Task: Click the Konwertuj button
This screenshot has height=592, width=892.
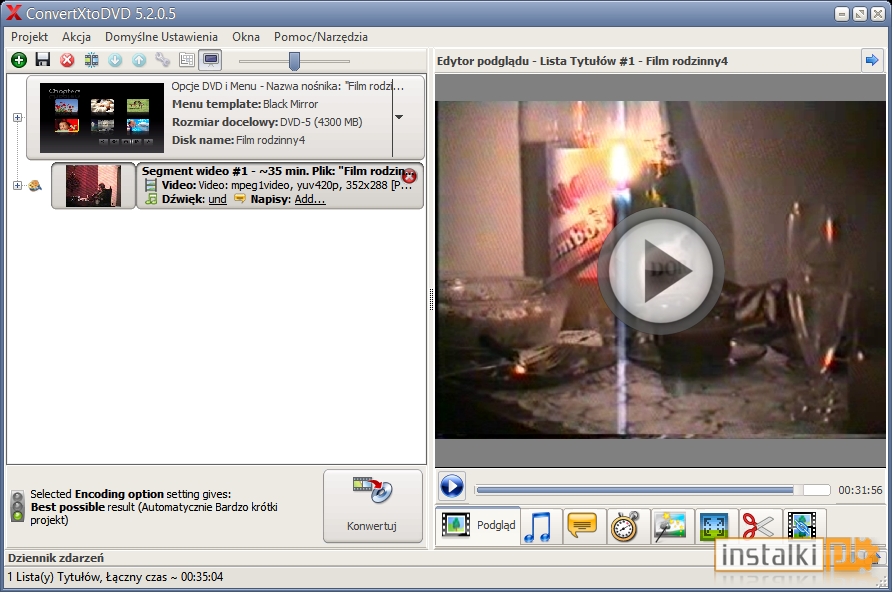Action: [x=373, y=506]
